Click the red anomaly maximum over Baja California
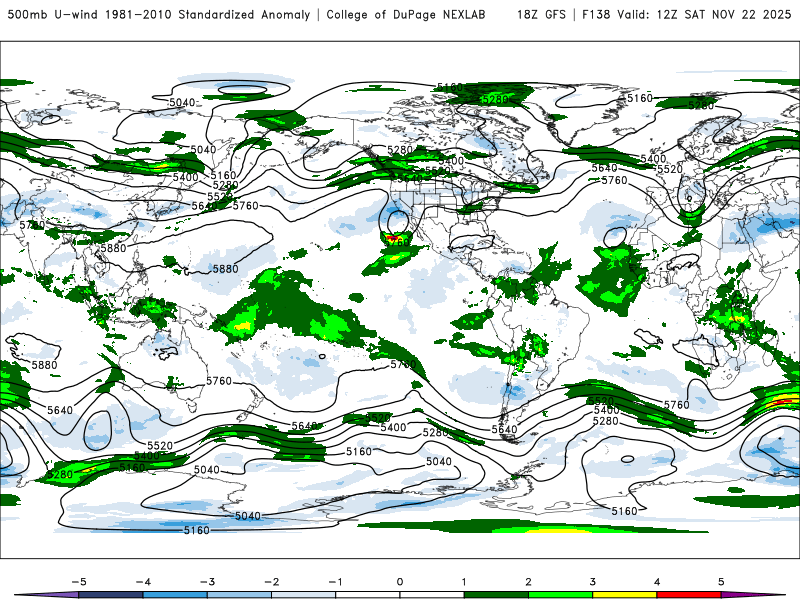Screen dimensions: 800x600 (x=393, y=237)
